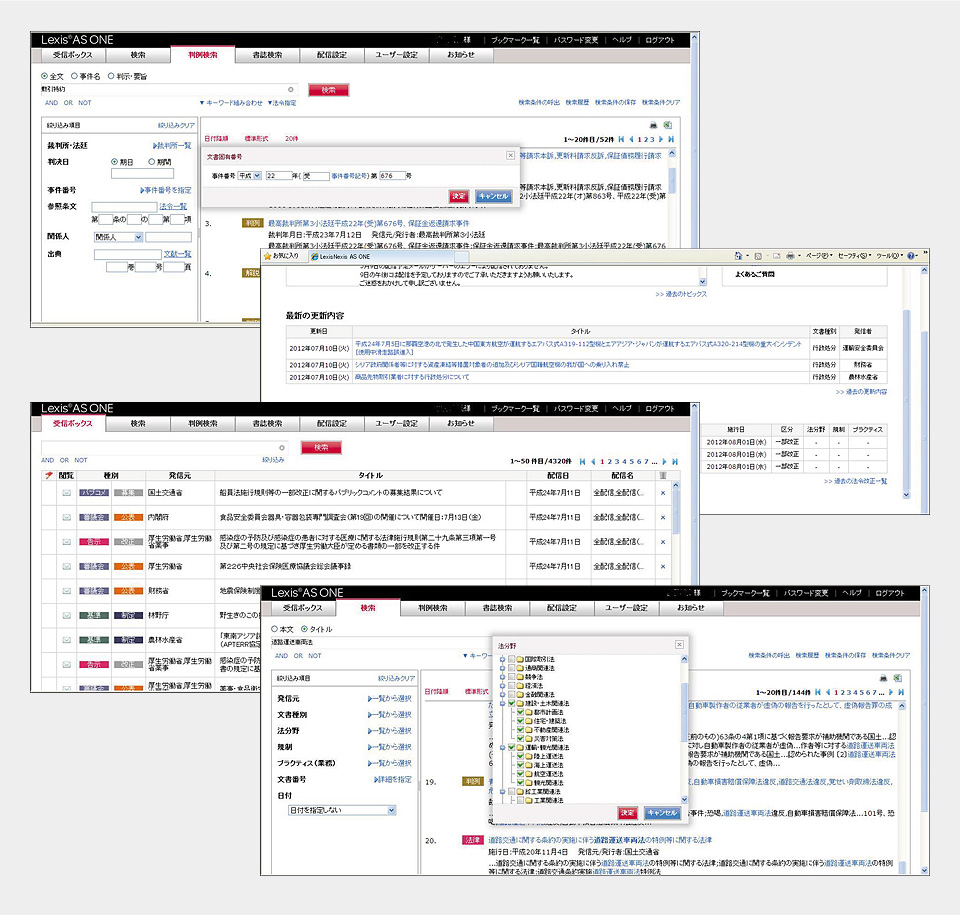Collapse the 運輸・観光関連法 tree node
The image size is (960, 915).
pos(503,747)
